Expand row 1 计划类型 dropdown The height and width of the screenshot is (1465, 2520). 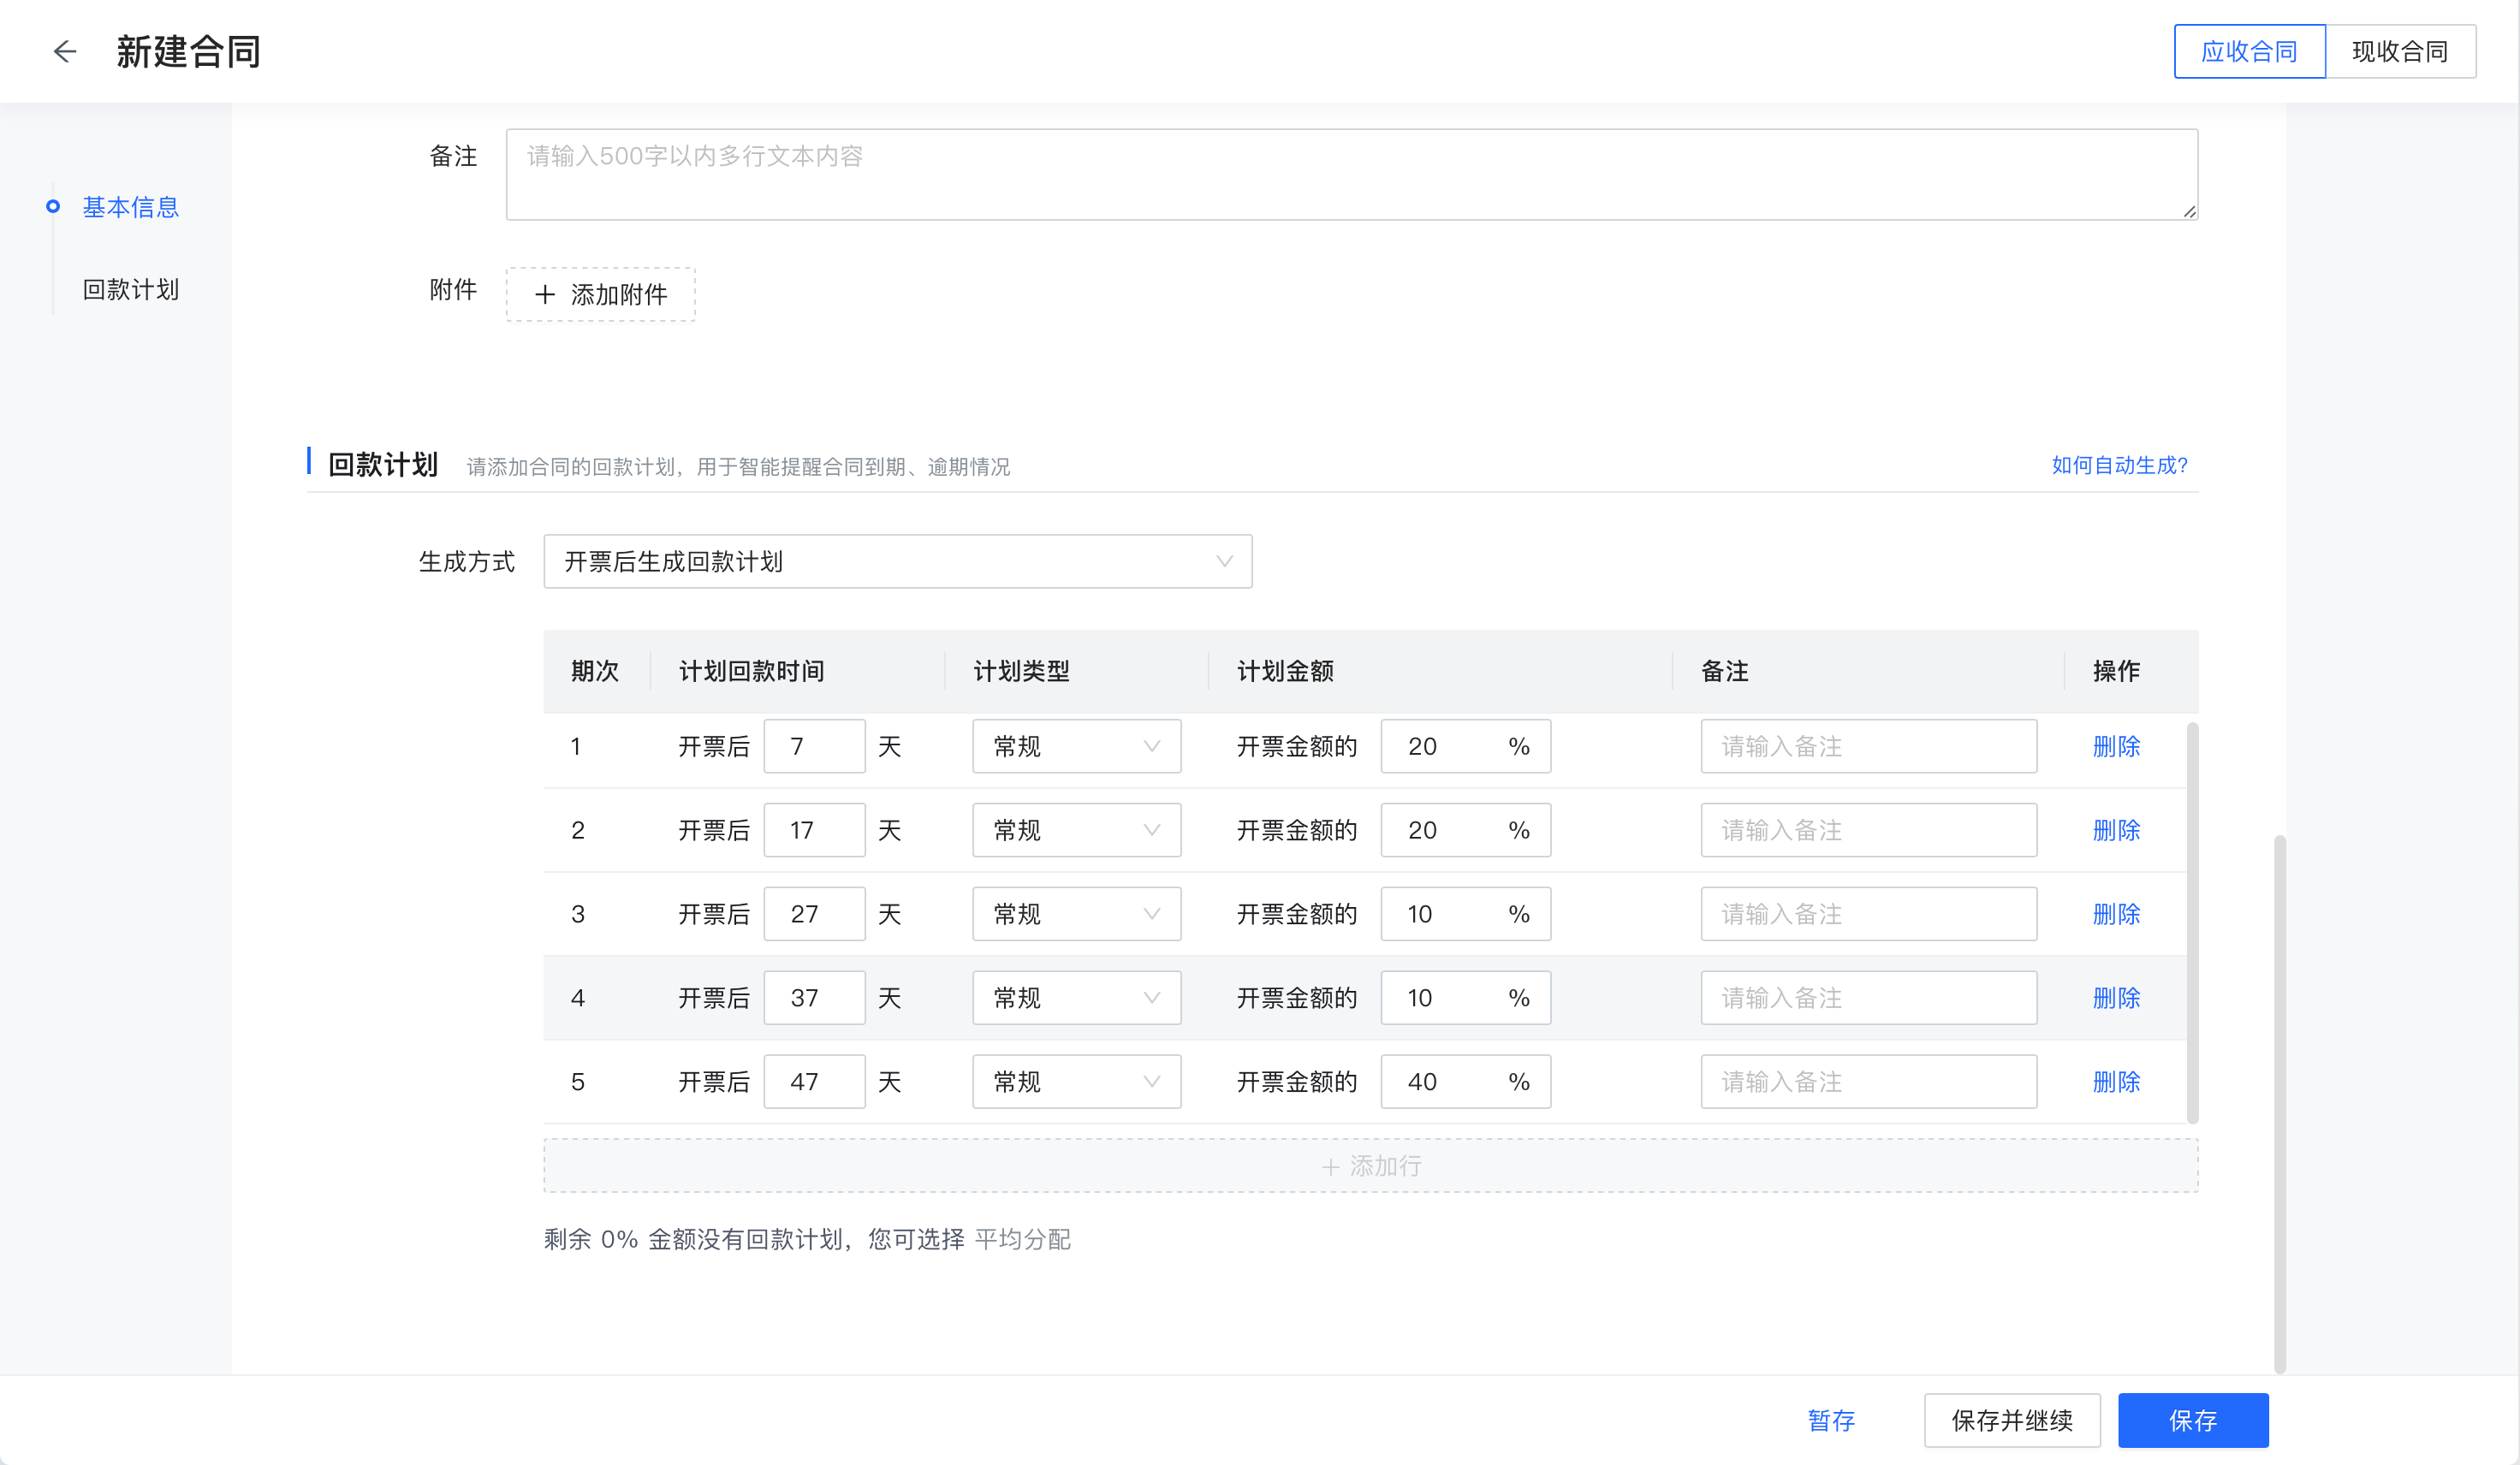tap(1075, 746)
